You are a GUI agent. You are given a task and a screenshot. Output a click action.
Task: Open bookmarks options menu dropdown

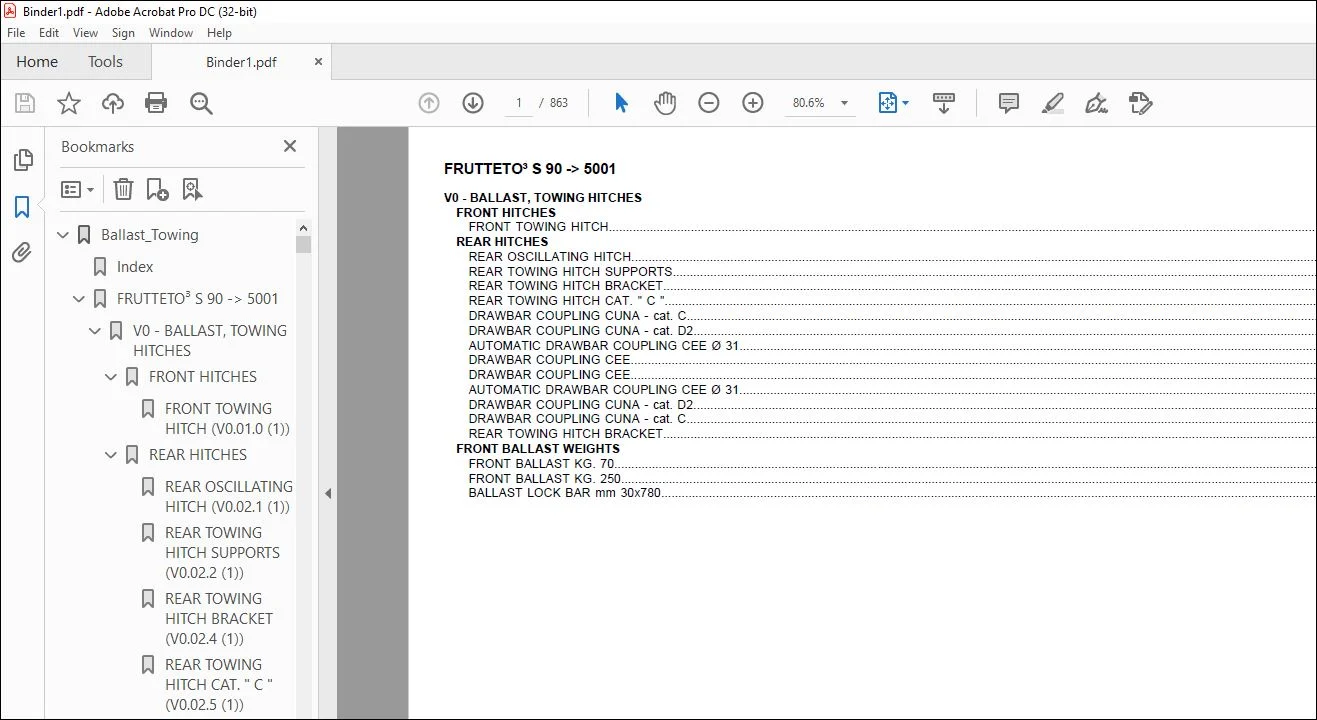point(77,189)
